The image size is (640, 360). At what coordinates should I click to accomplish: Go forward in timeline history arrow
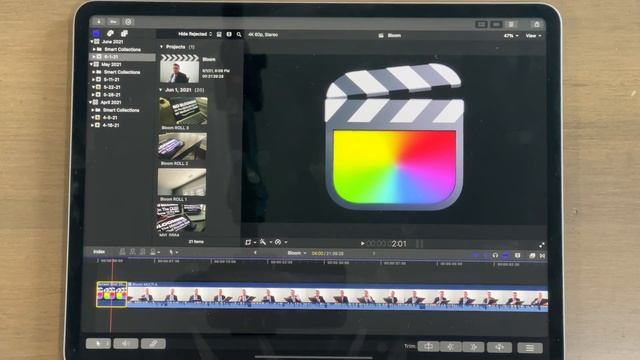pyautogui.click(x=373, y=253)
